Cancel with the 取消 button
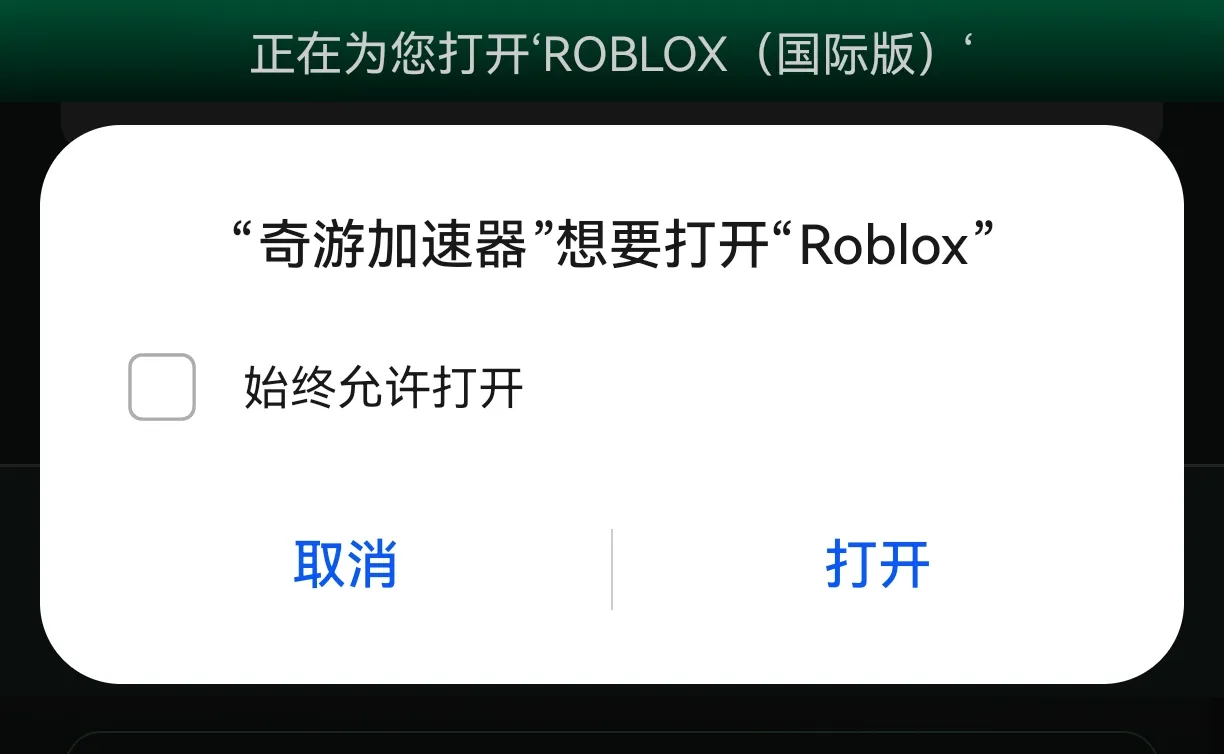 coord(345,564)
